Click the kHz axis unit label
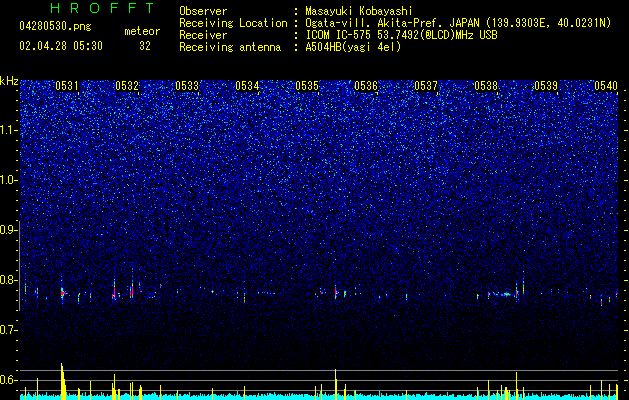629x400 pixels. pos(9,81)
